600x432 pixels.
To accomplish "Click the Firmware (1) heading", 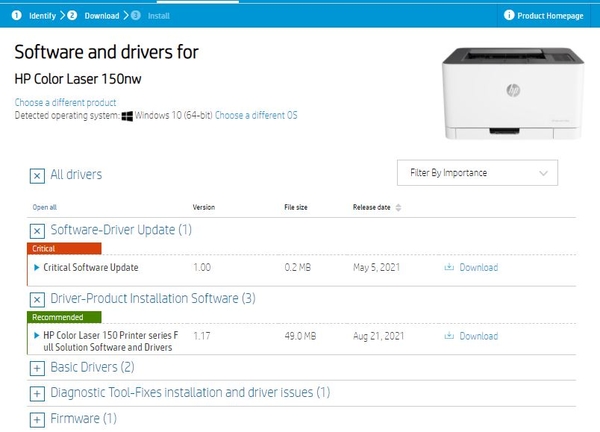I will click(83, 418).
